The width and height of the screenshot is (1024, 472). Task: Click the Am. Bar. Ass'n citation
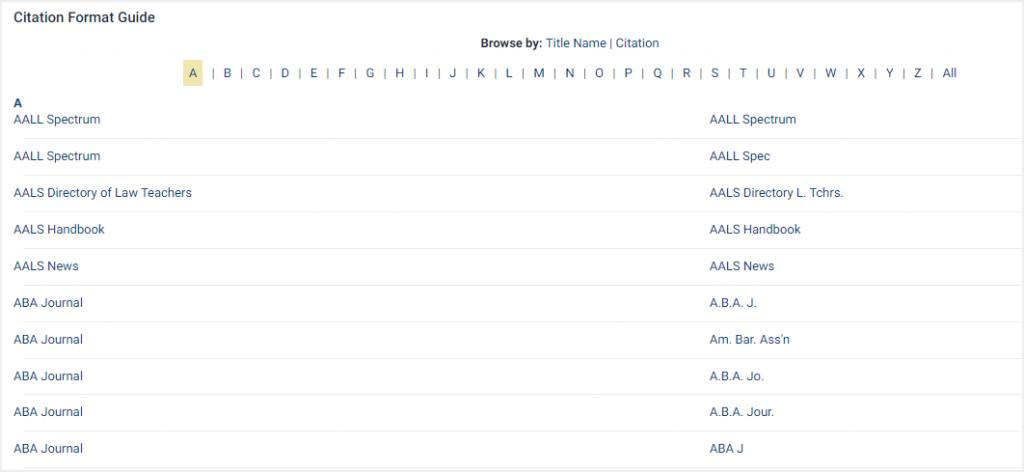click(x=750, y=339)
